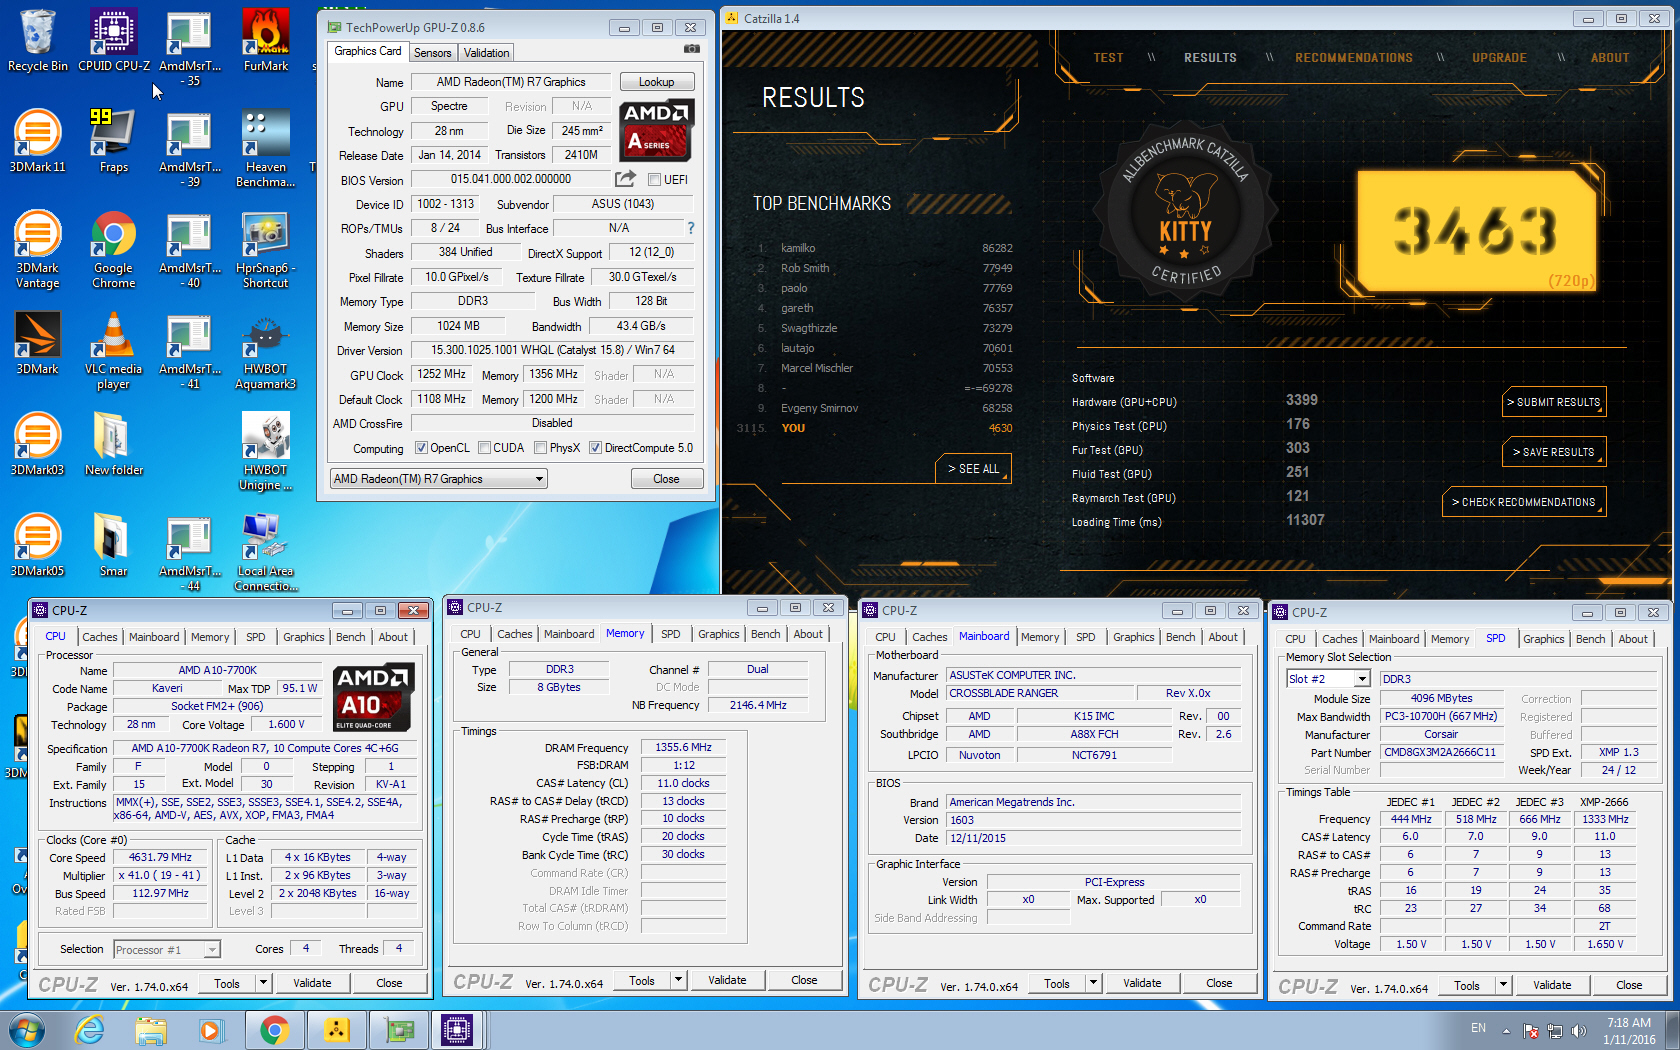Click SEE ALL under top benchmarks

pos(974,469)
